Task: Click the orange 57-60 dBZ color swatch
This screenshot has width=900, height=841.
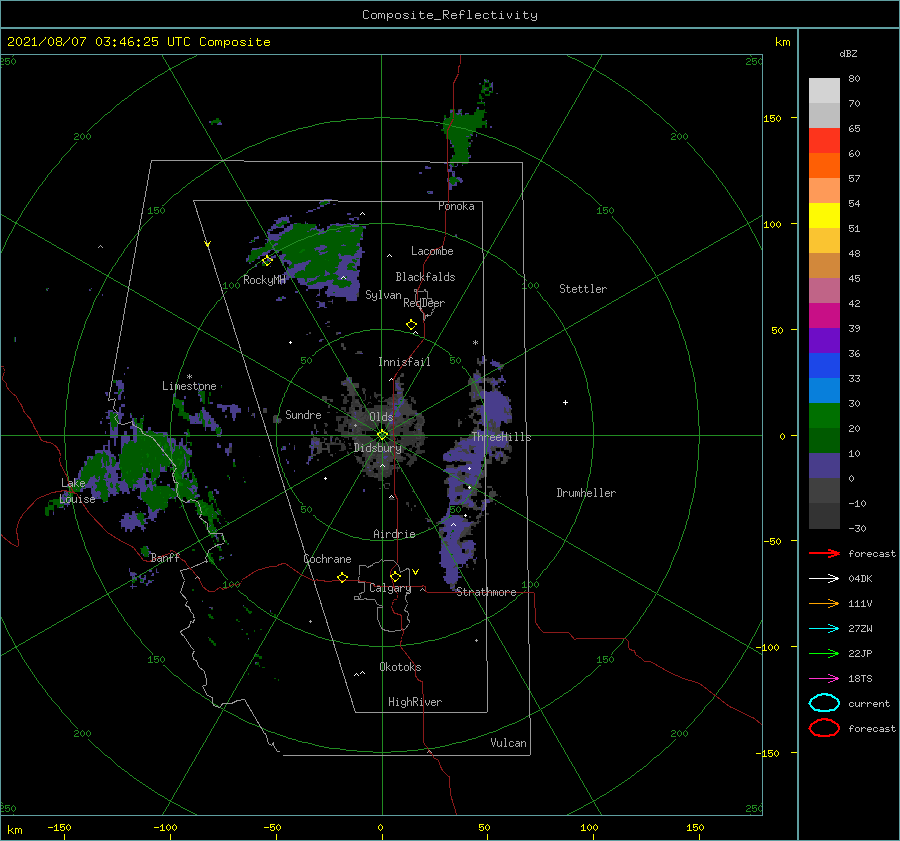Action: [x=824, y=166]
